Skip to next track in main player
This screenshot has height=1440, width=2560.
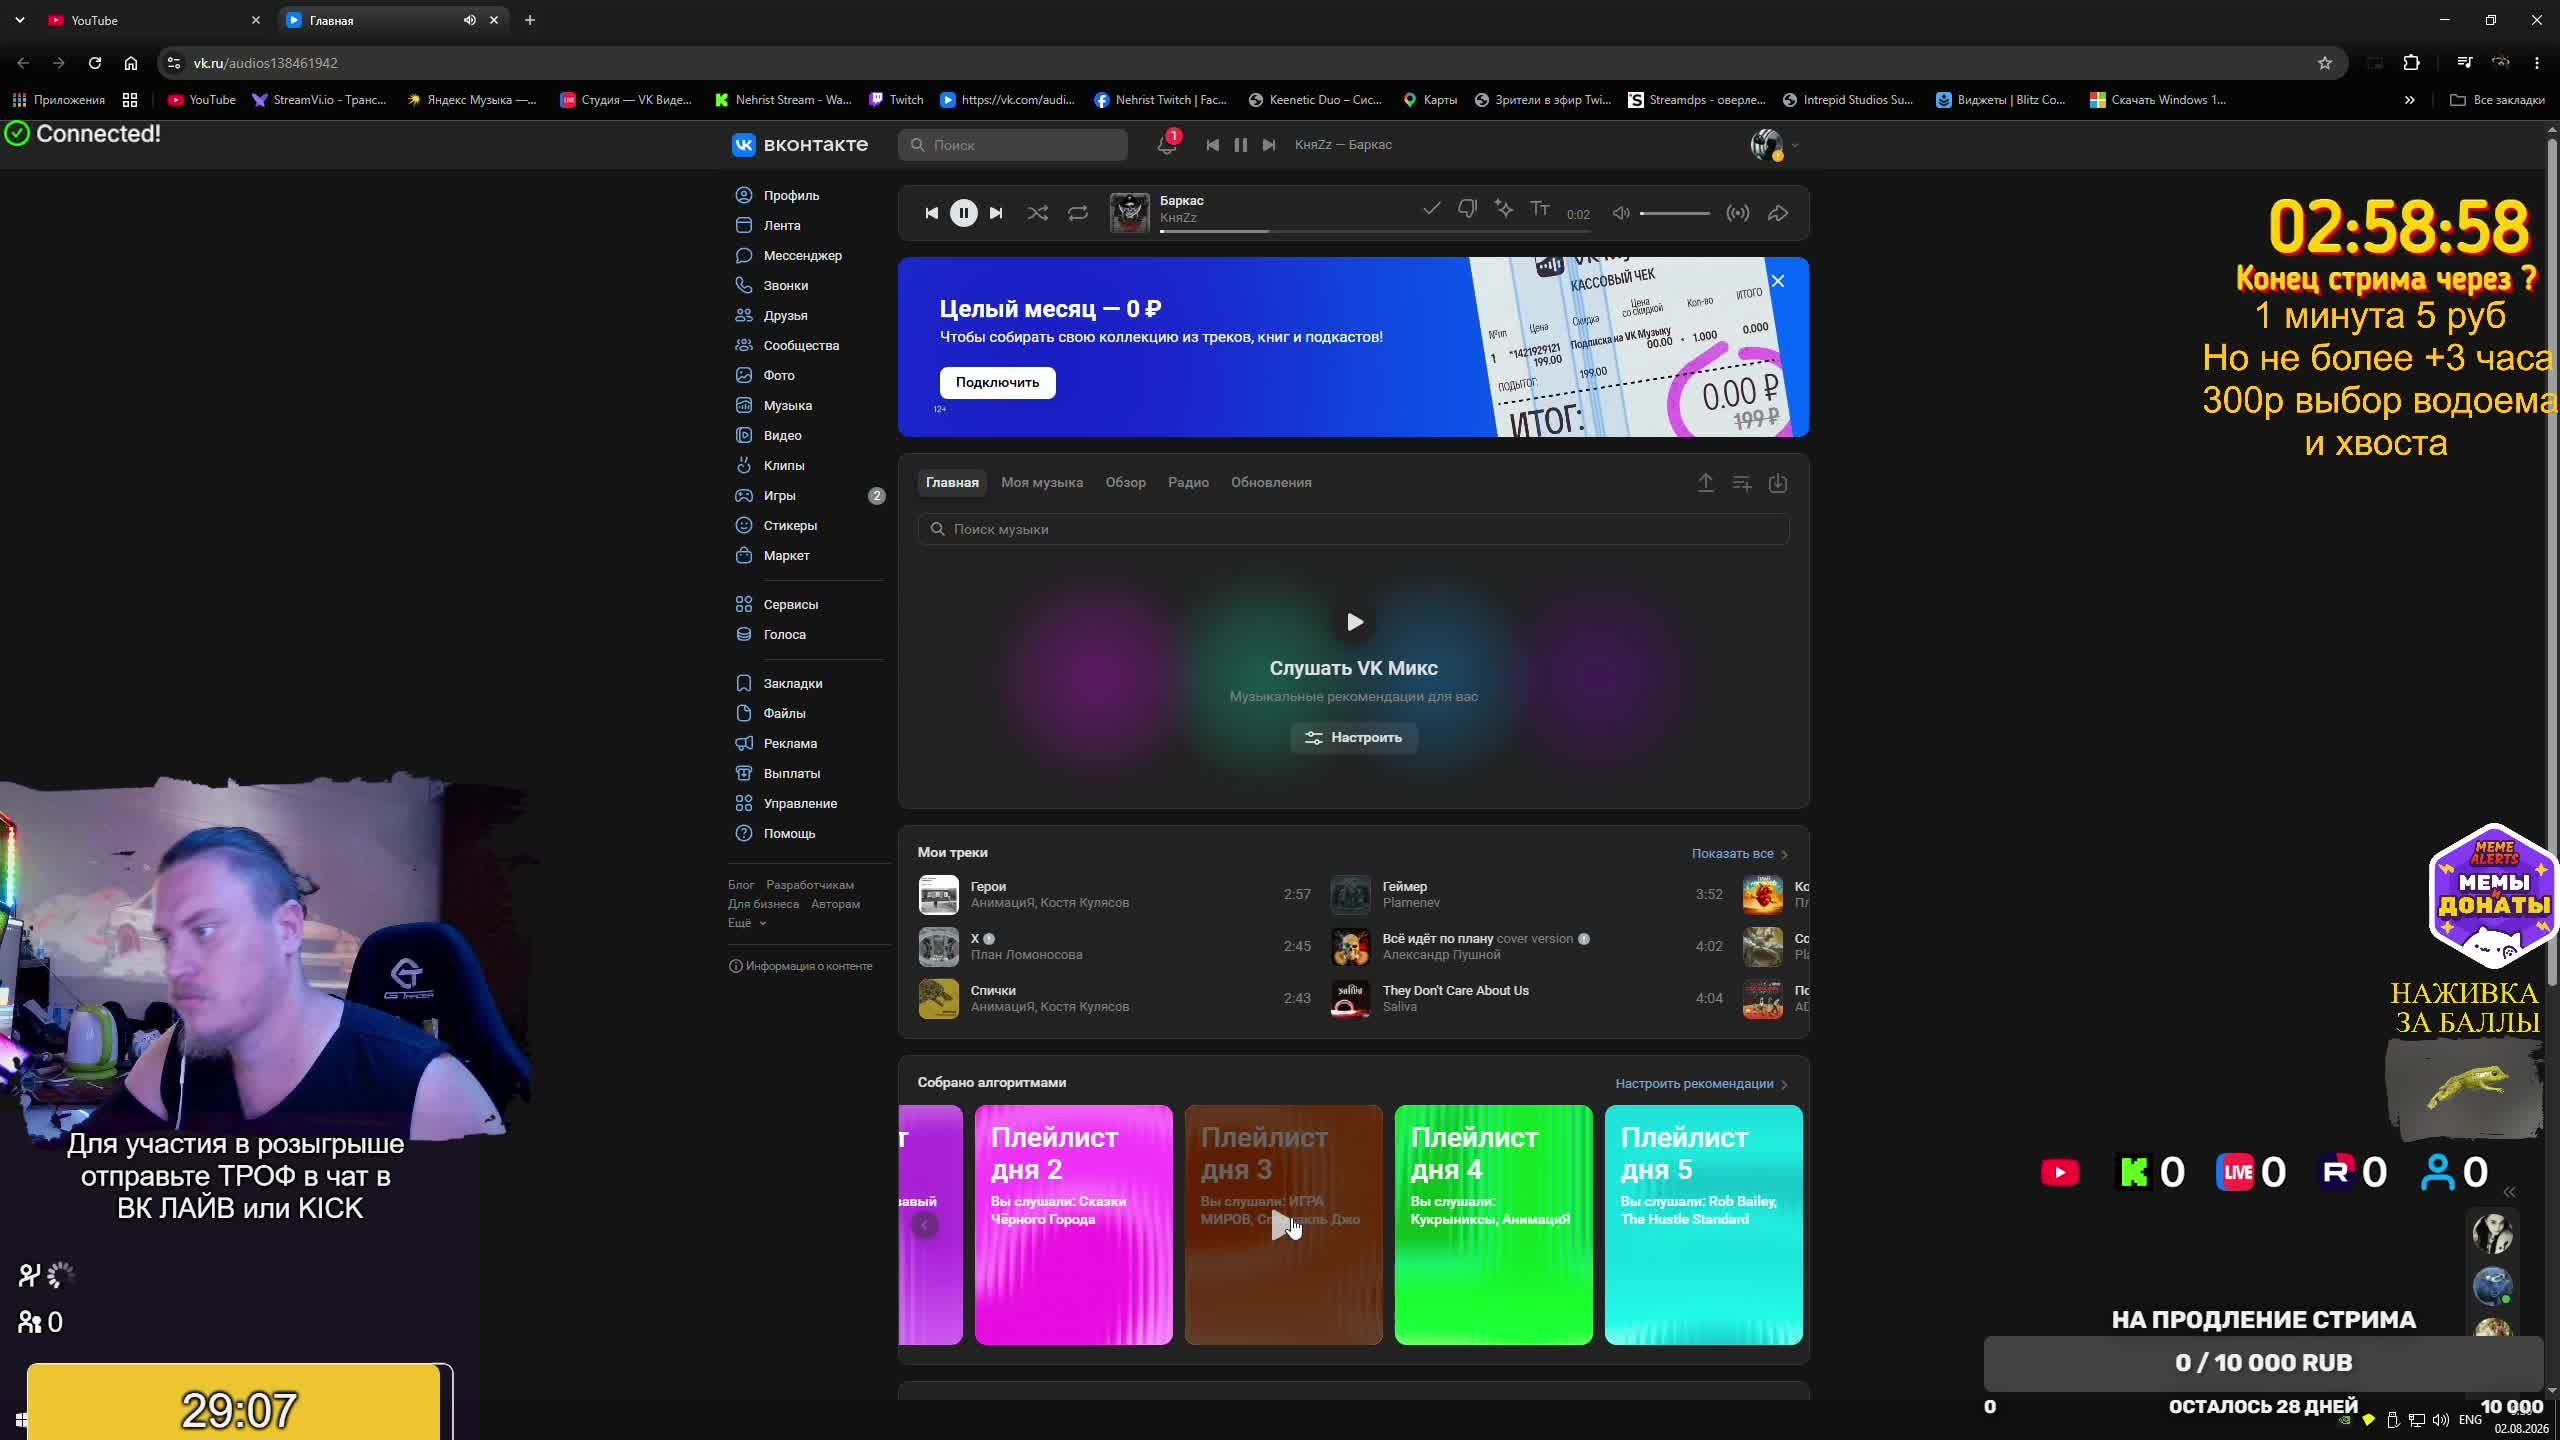click(x=996, y=213)
